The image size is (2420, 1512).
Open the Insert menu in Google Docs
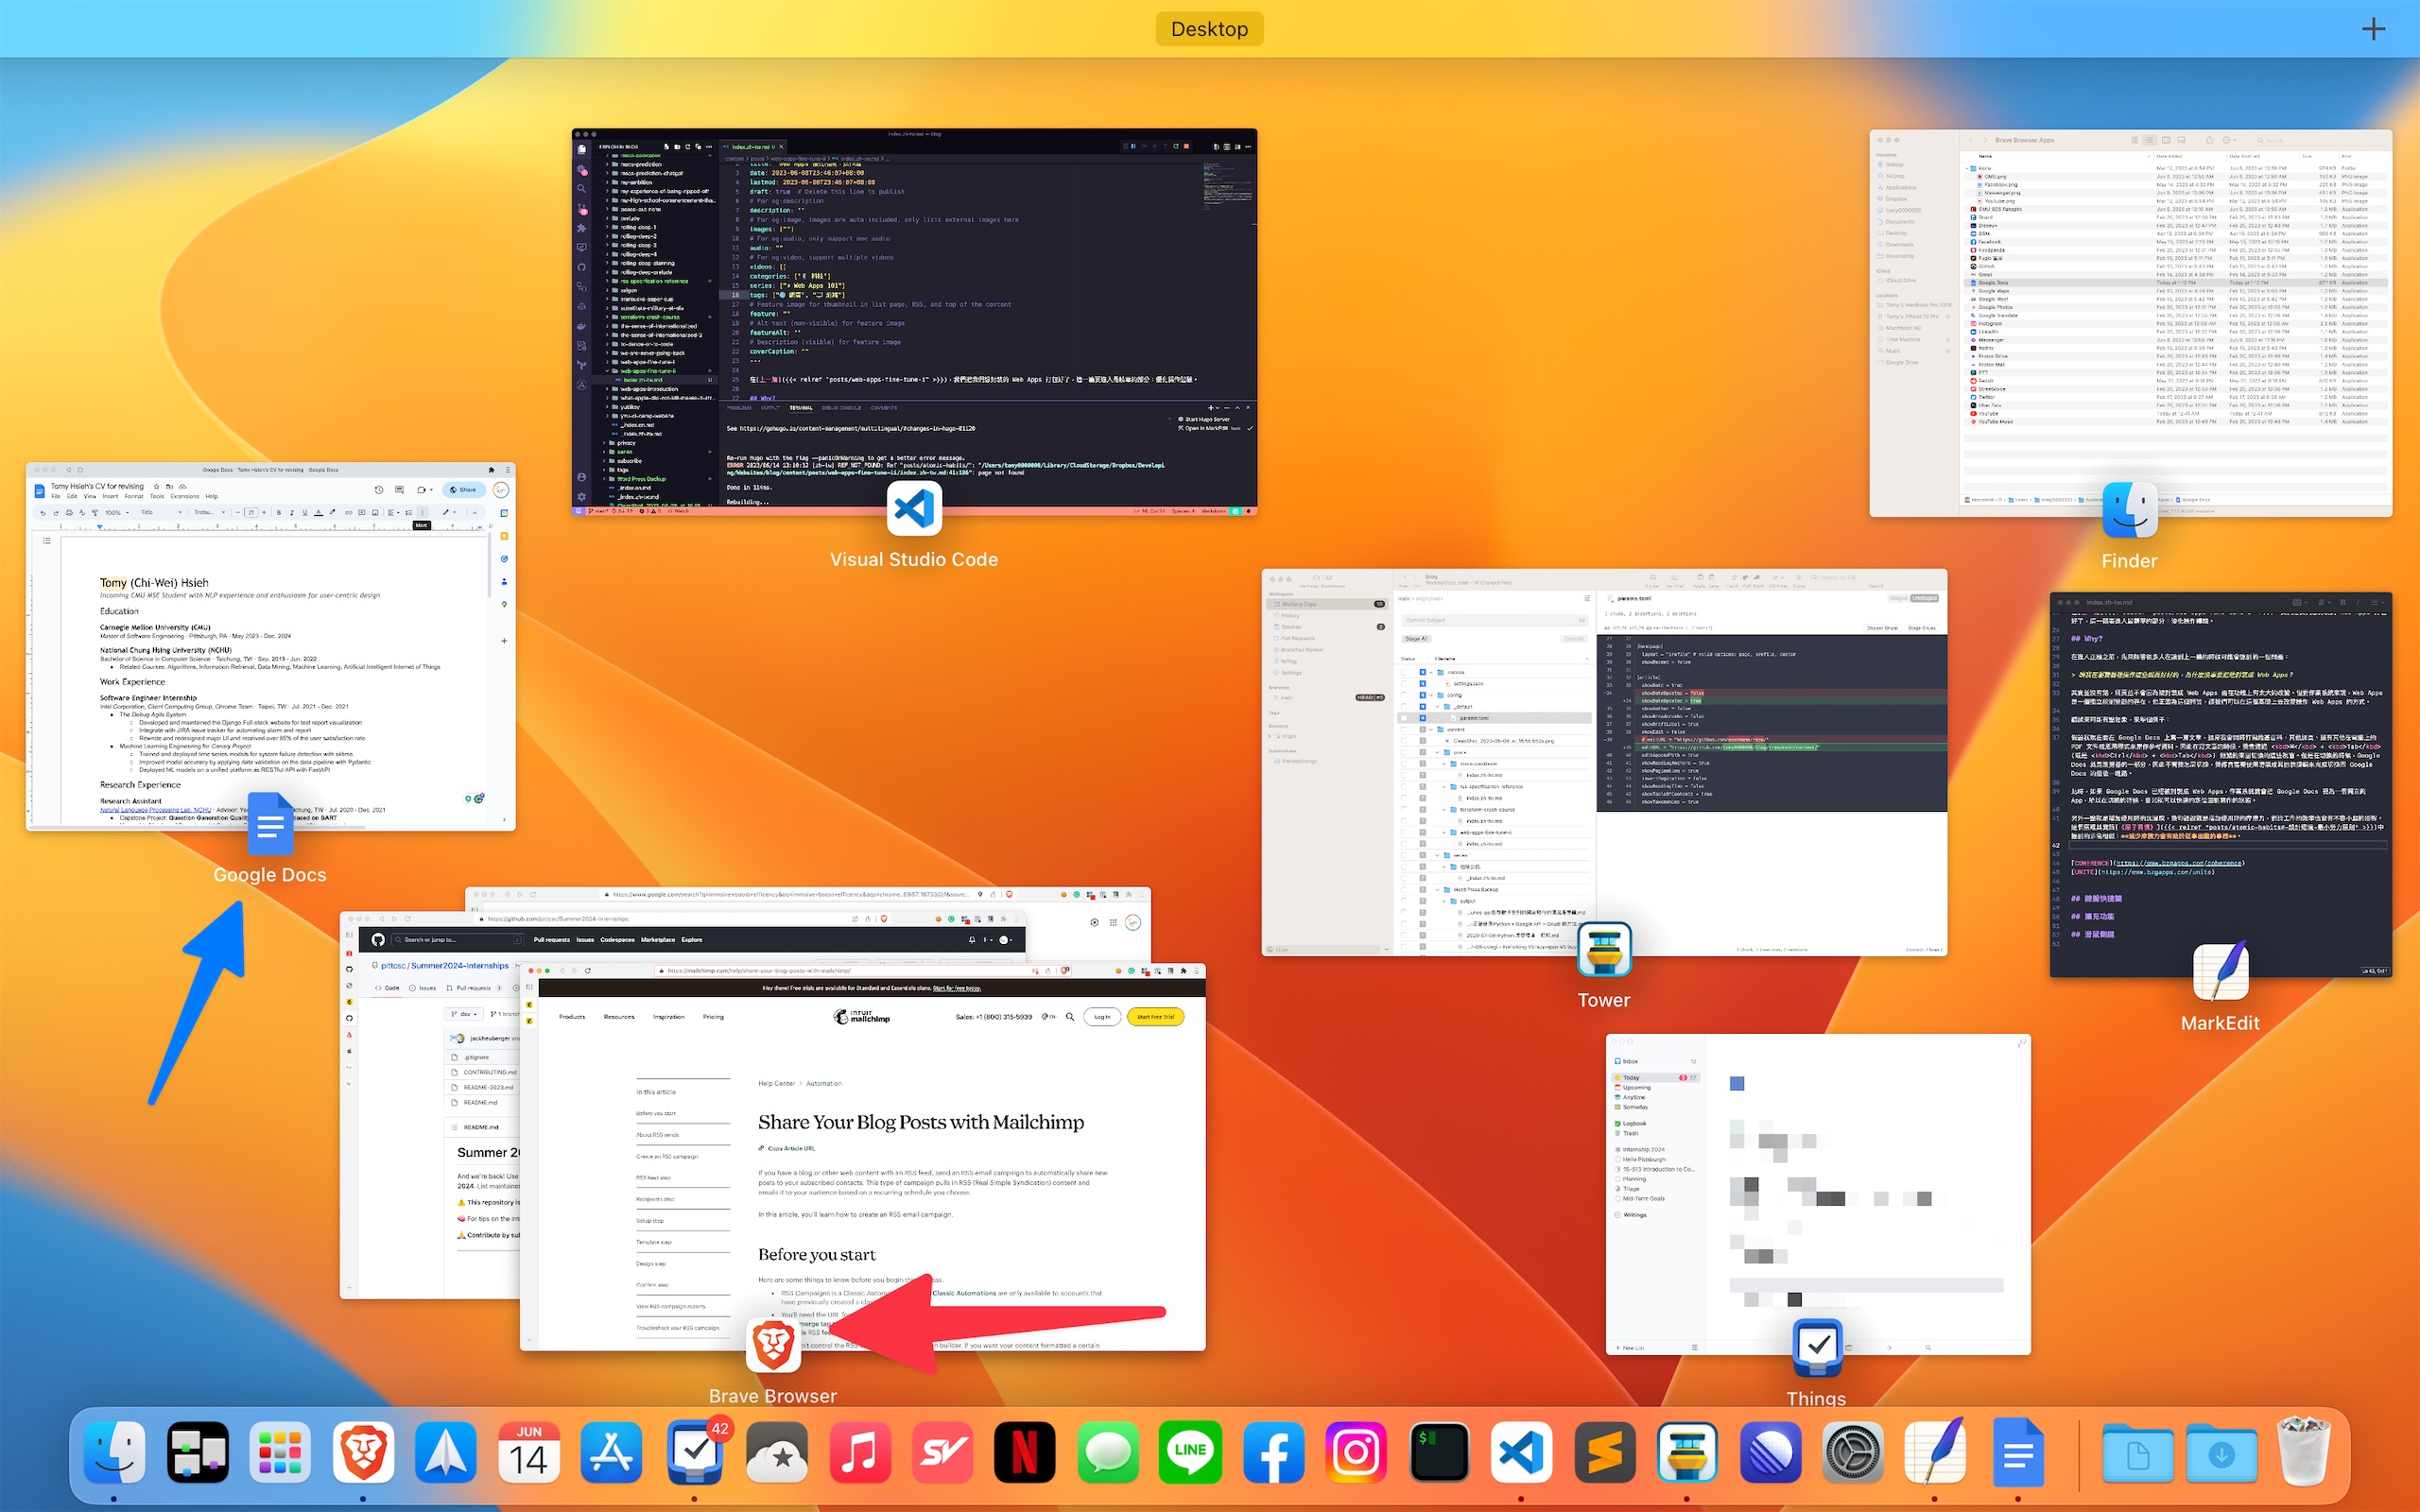click(x=111, y=497)
